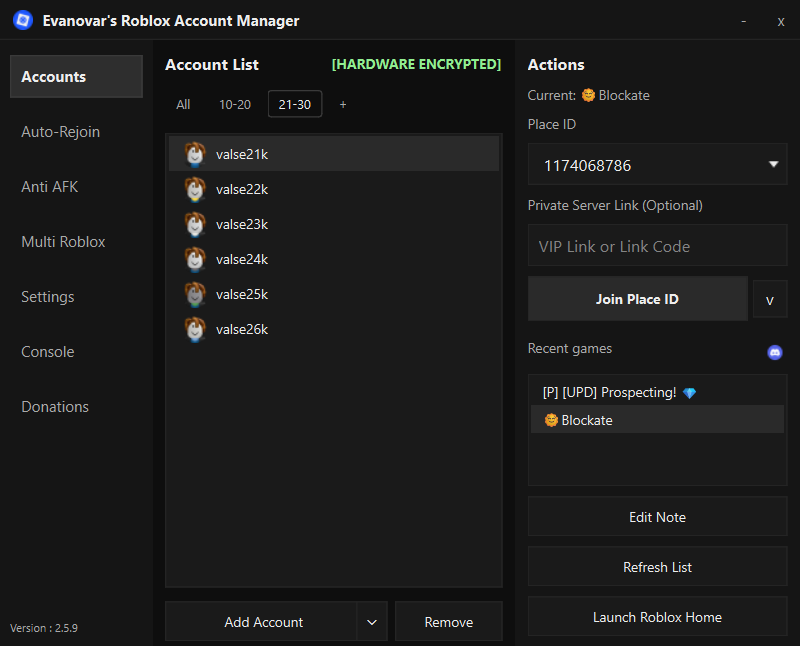Select account name valse26k
Image resolution: width=800 pixels, height=646 pixels.
pyautogui.click(x=242, y=330)
